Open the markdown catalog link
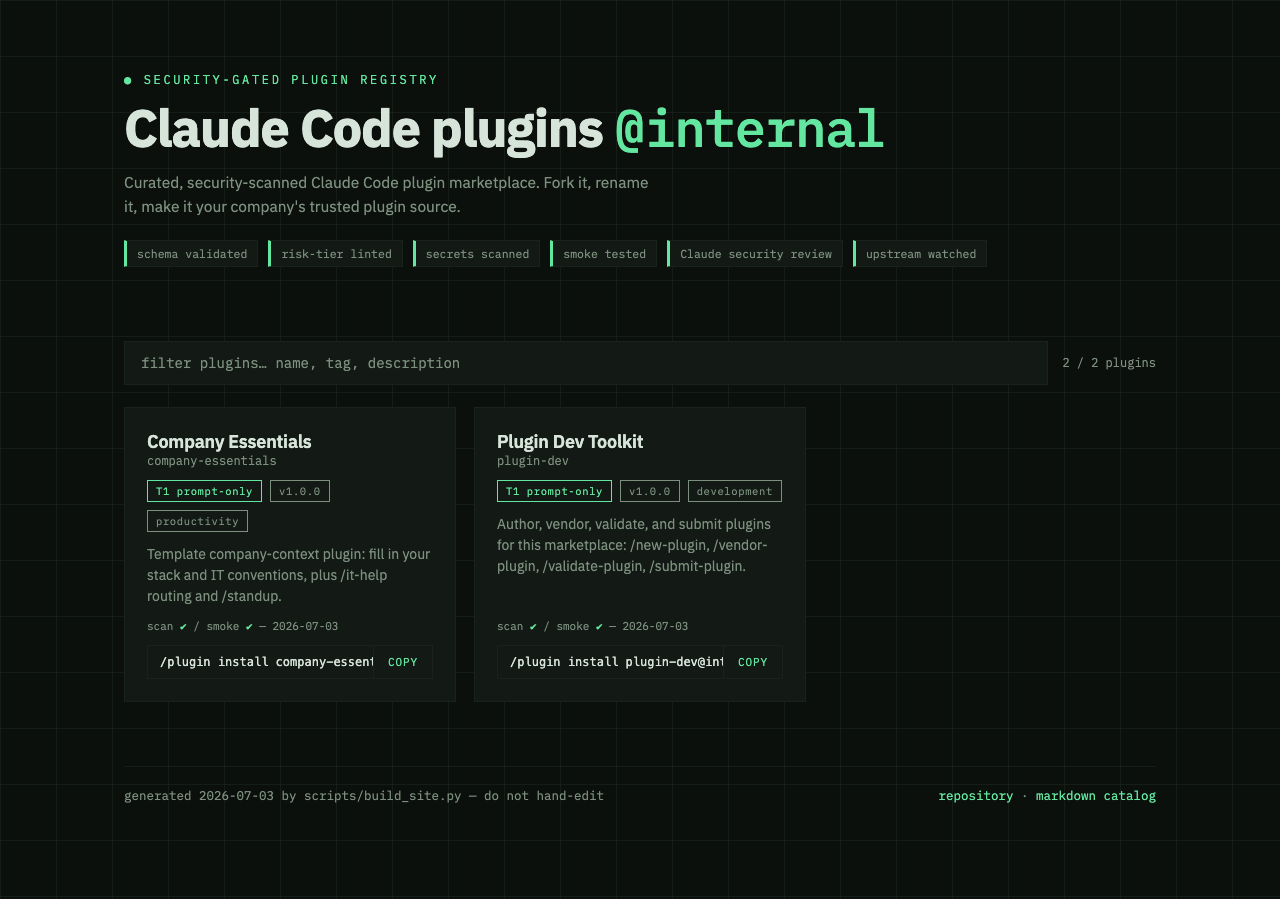This screenshot has height=899, width=1280. pos(1095,796)
